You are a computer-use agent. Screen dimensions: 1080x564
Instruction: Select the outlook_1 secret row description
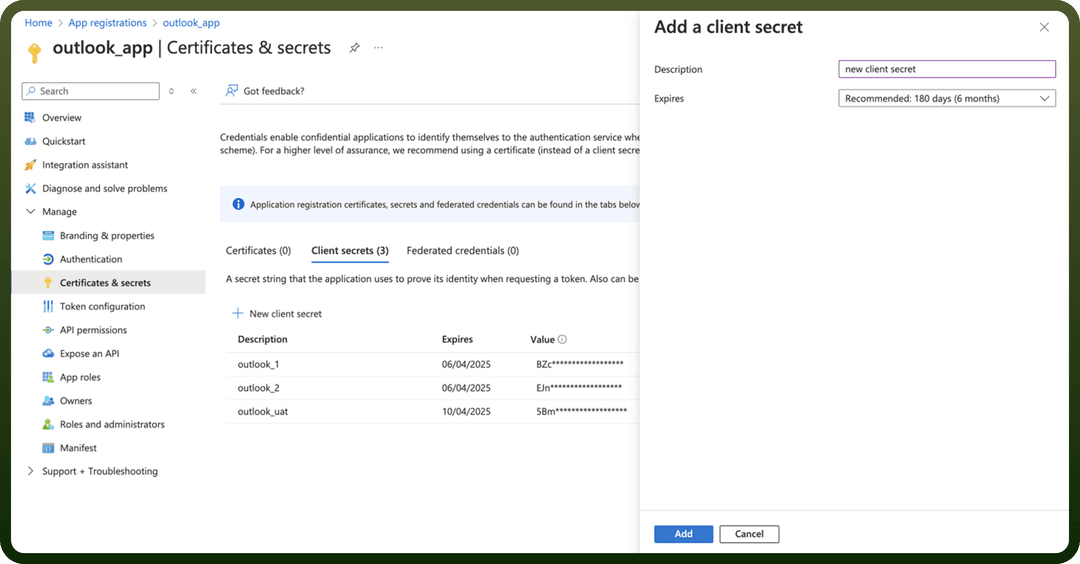pyautogui.click(x=258, y=364)
